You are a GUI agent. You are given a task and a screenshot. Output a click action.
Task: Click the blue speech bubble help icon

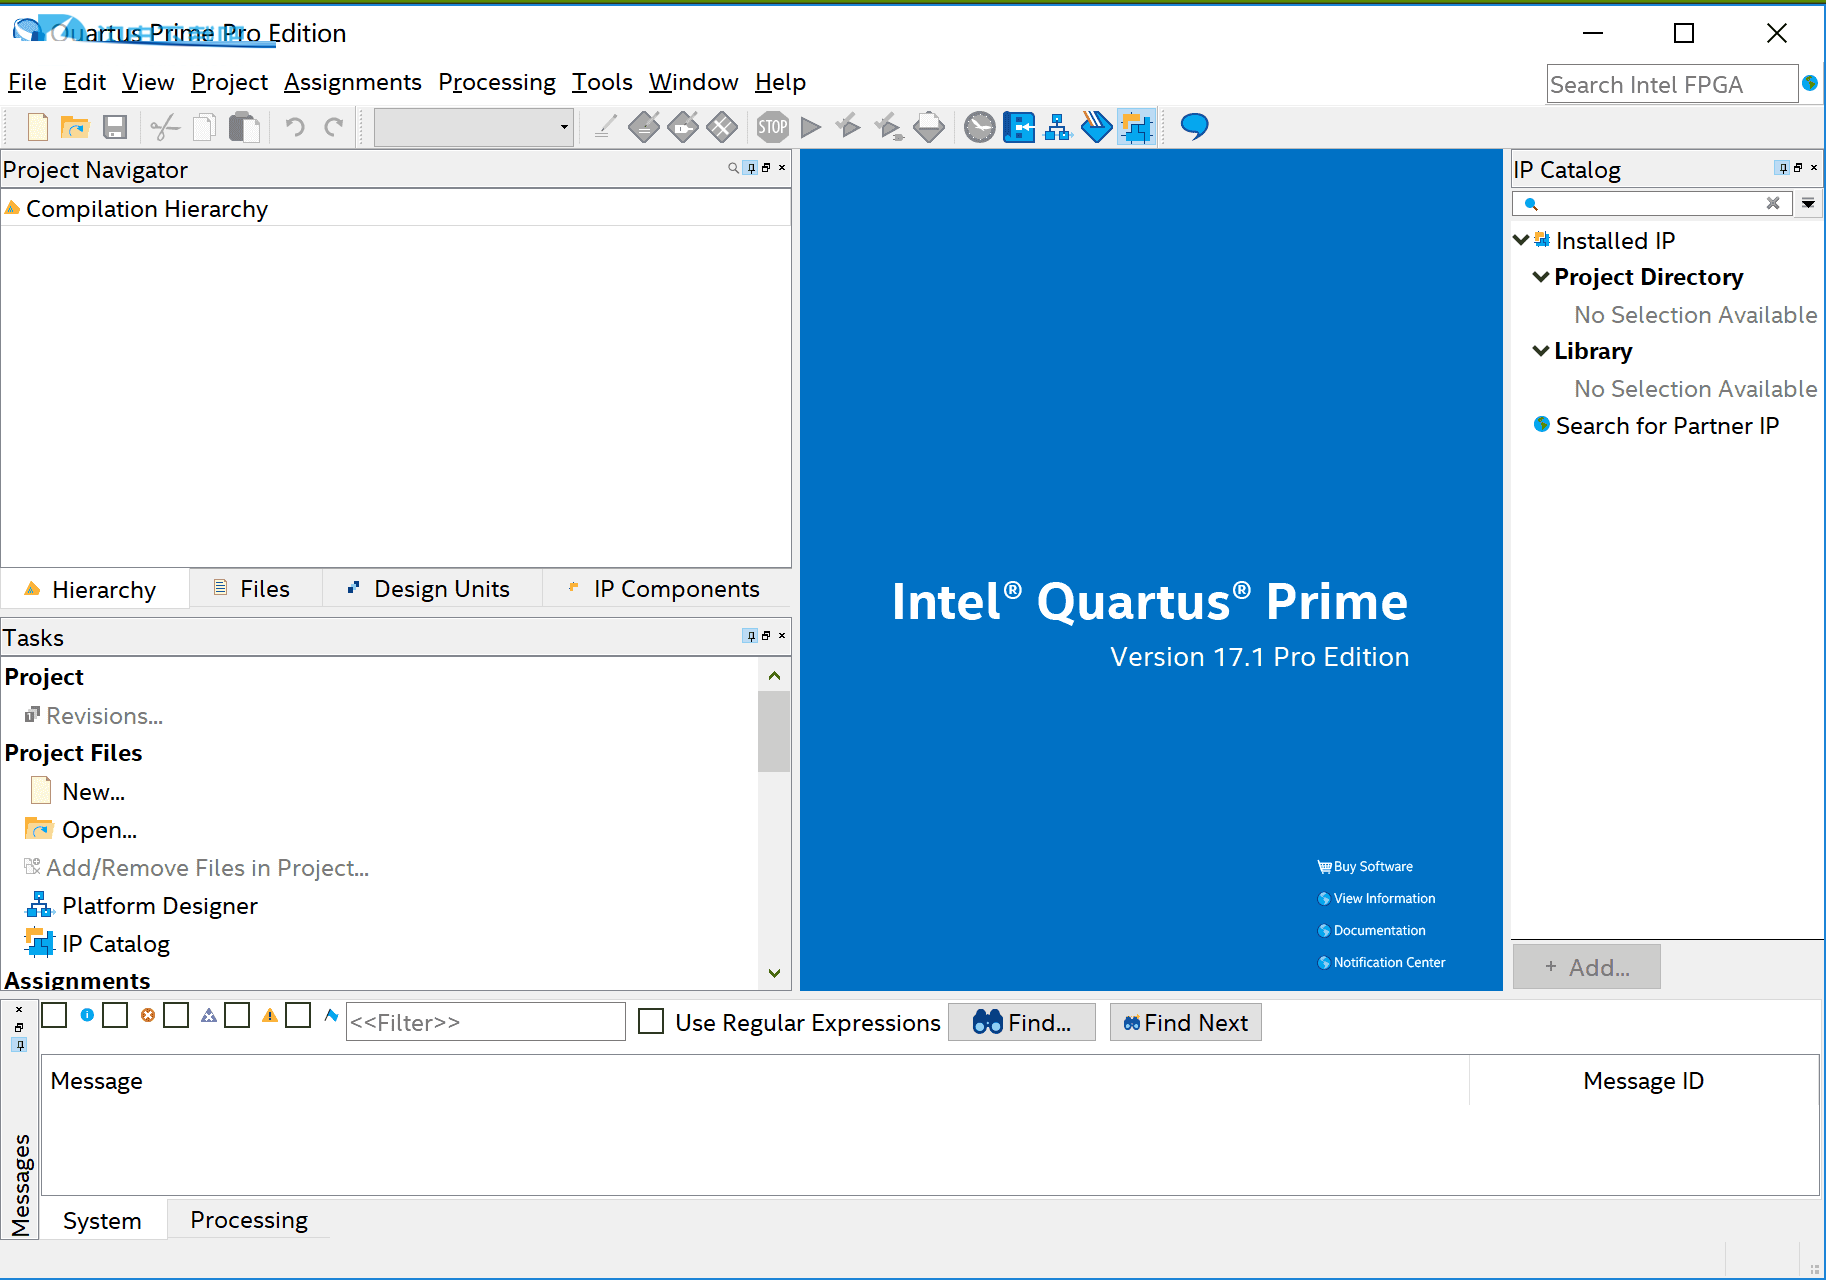pos(1194,127)
